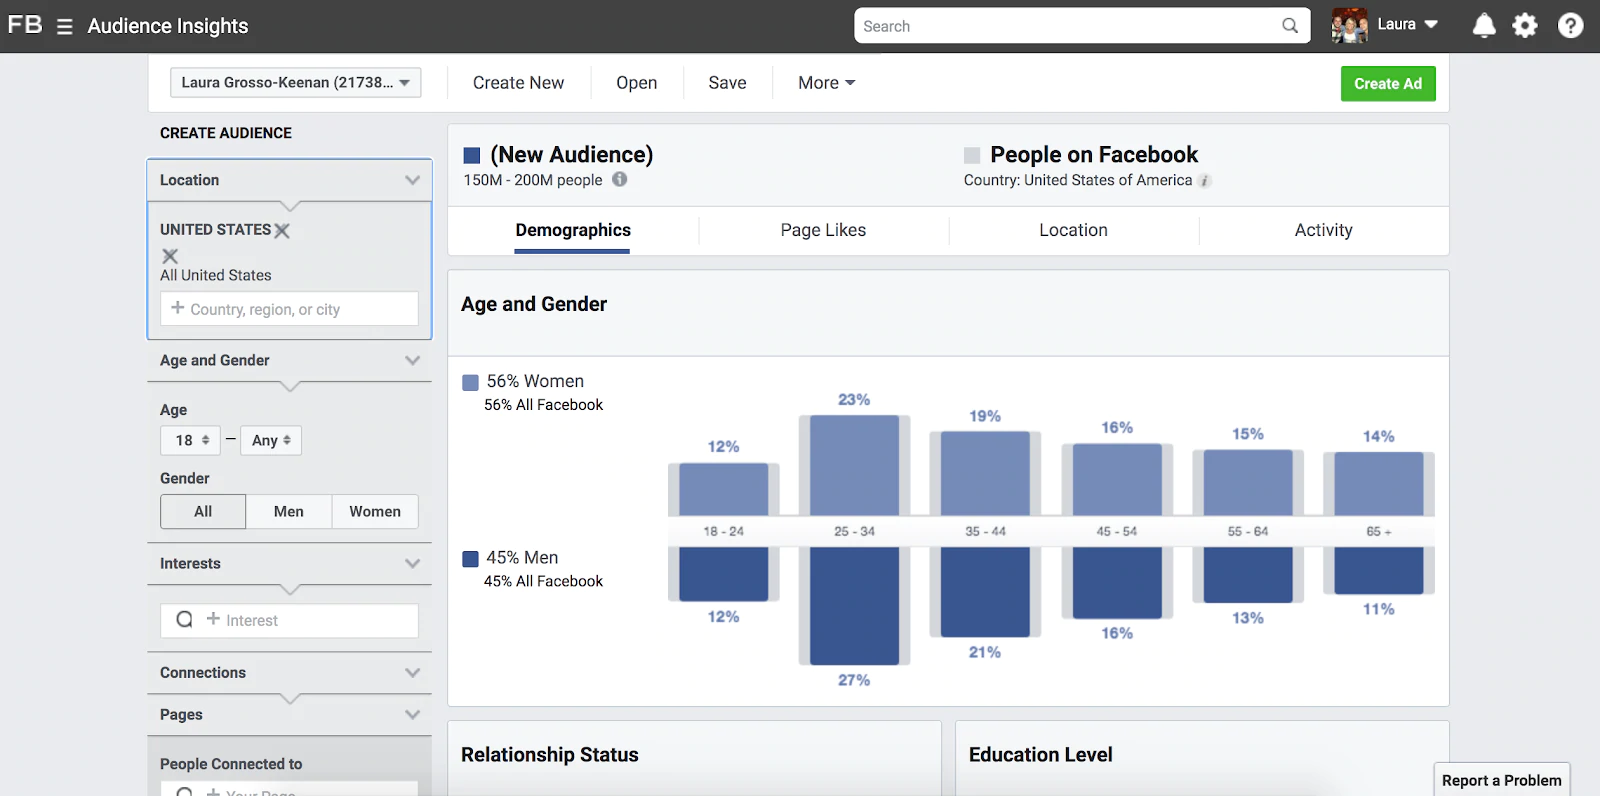This screenshot has height=796, width=1600.
Task: Click the women 35 - 44 bar
Action: click(985, 474)
